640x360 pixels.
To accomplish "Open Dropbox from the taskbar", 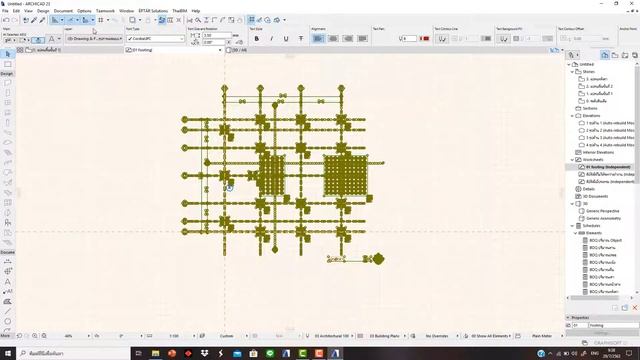I will tap(204, 353).
